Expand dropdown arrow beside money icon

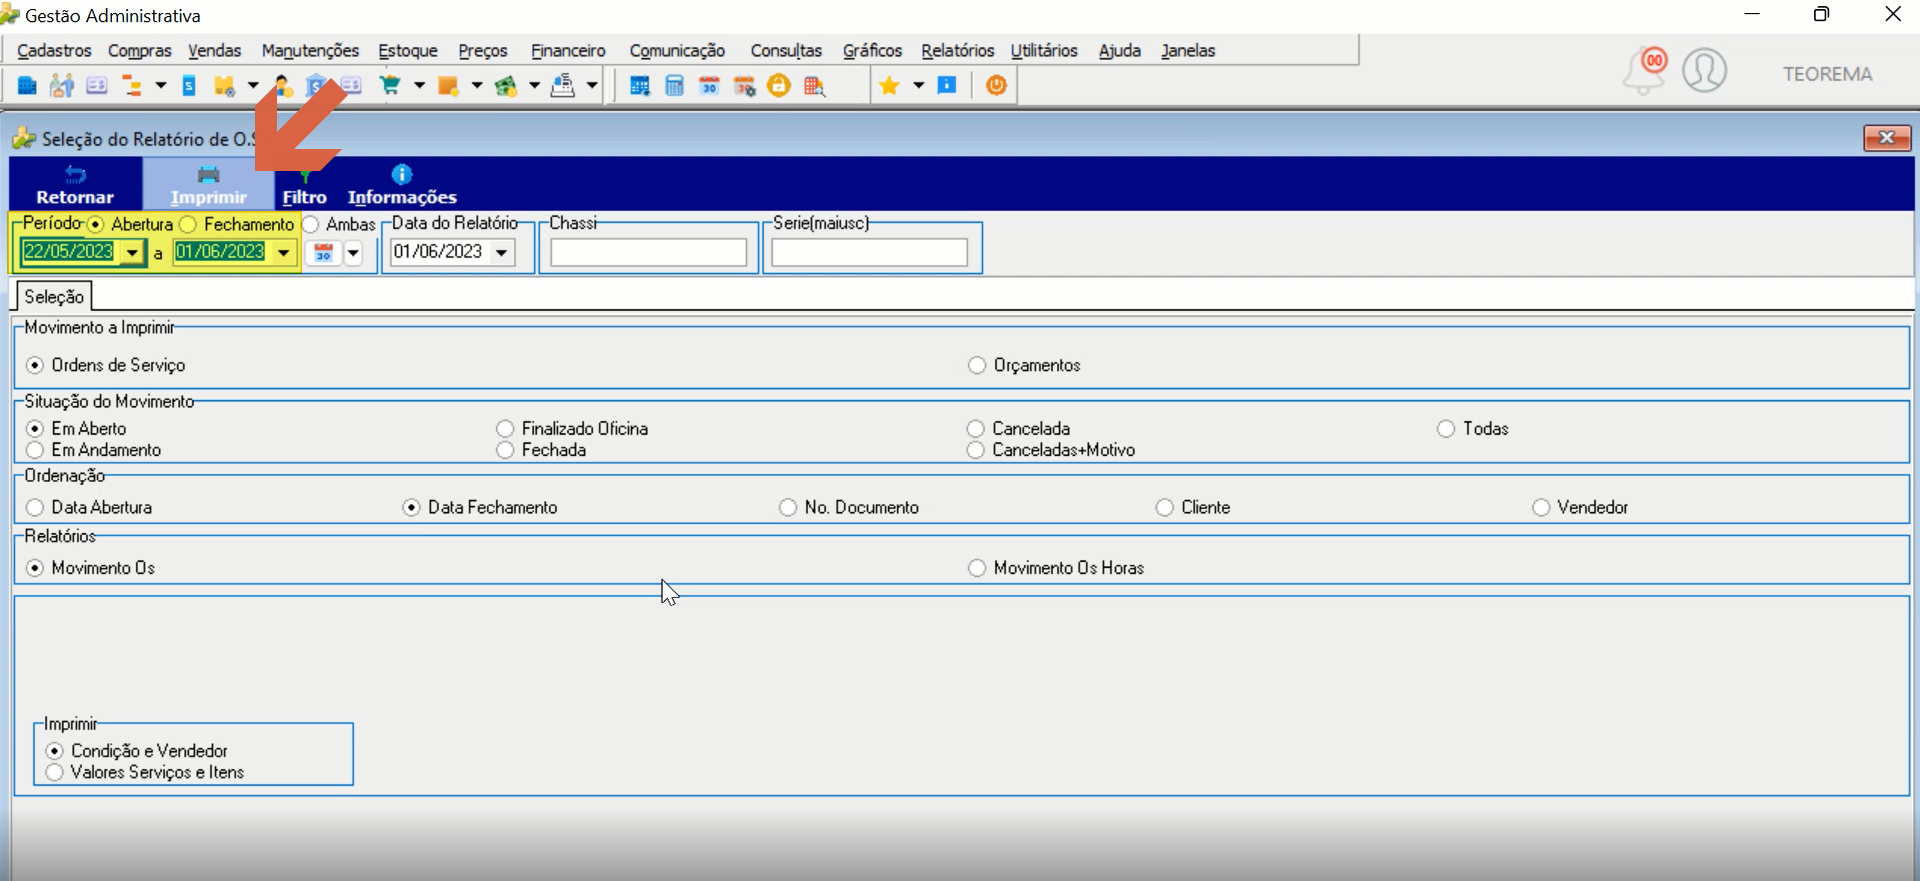[534, 86]
